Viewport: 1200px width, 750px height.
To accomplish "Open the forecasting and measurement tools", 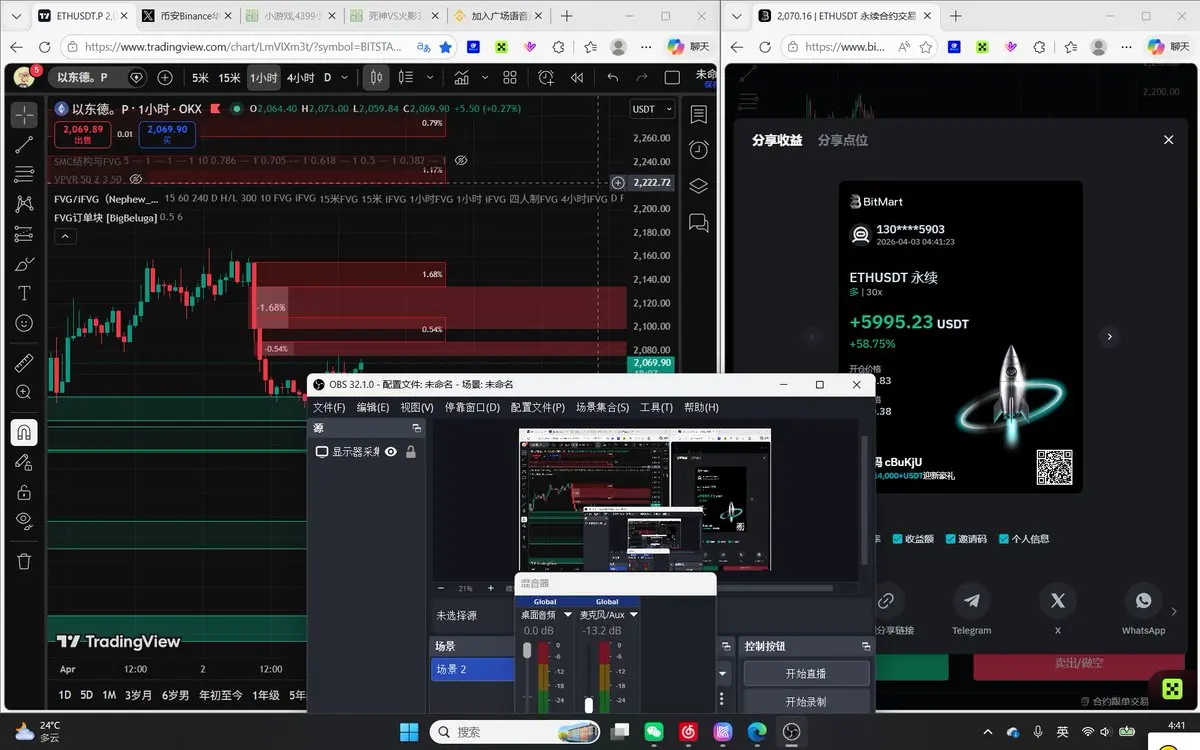I will click(x=24, y=234).
